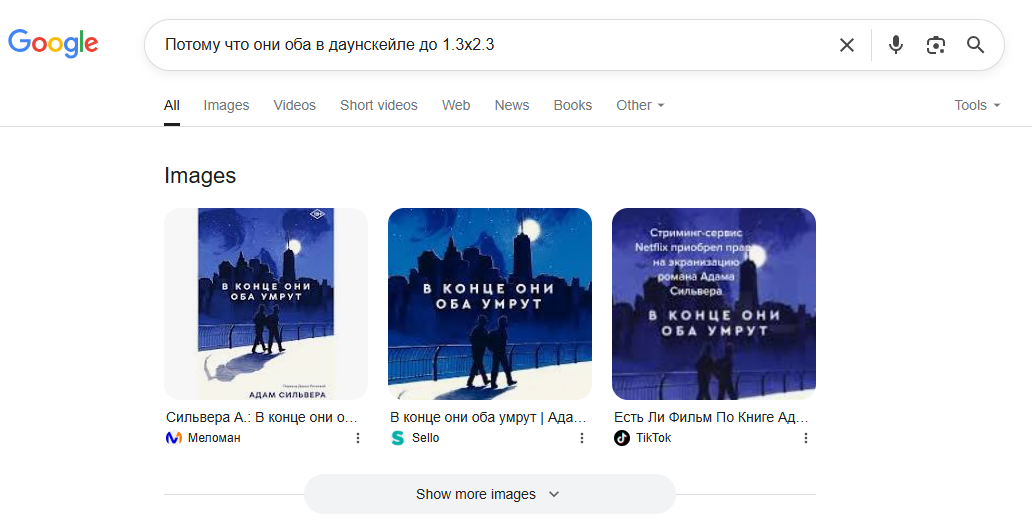Viewport: 1032px width, 532px height.
Task: Select the Short videos tab
Action: click(x=378, y=105)
